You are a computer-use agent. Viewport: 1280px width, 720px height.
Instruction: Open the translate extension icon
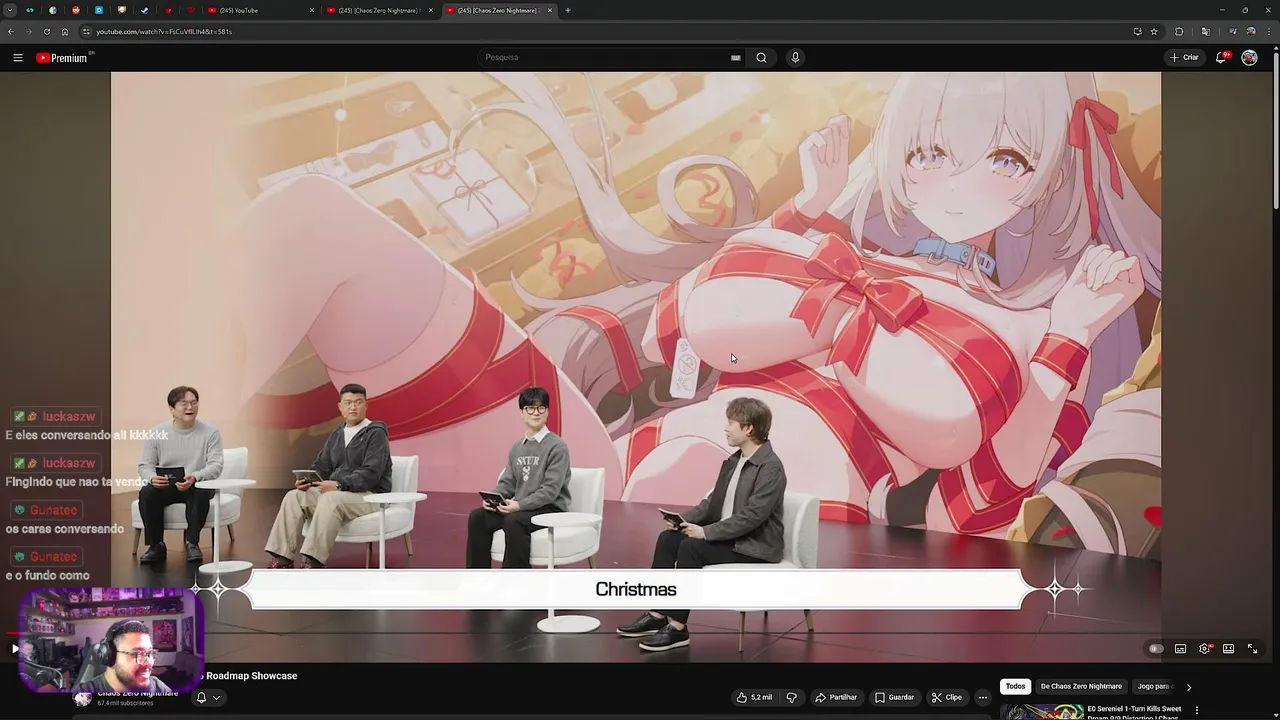1205,31
